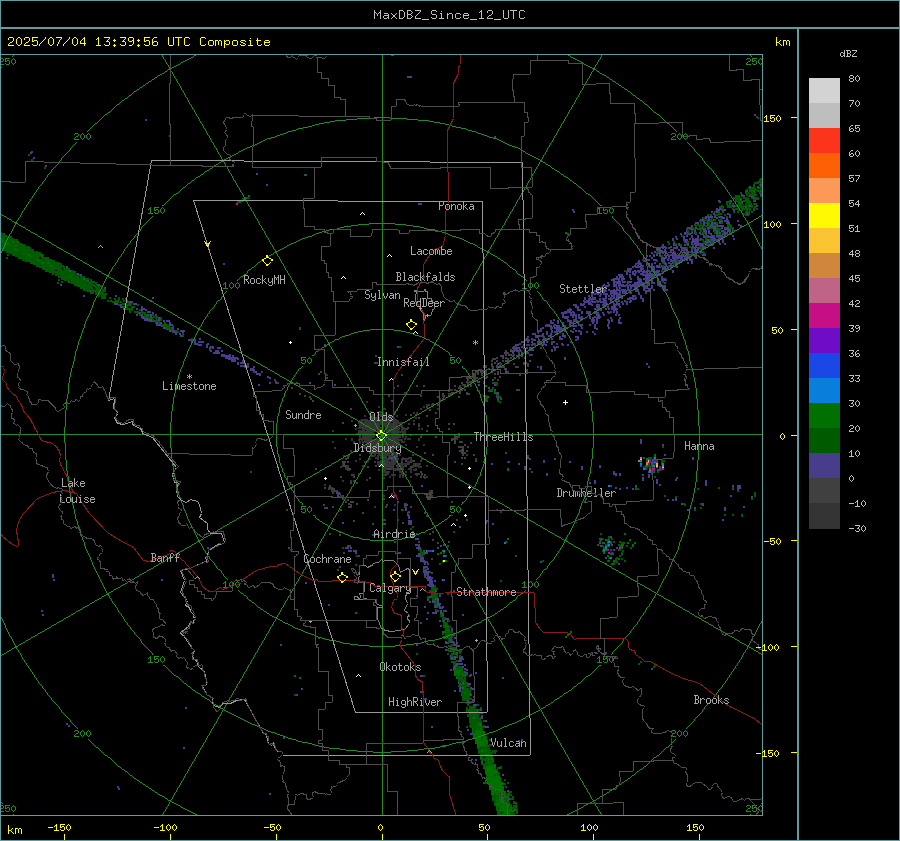Click the HighRiver label

pos(415,702)
